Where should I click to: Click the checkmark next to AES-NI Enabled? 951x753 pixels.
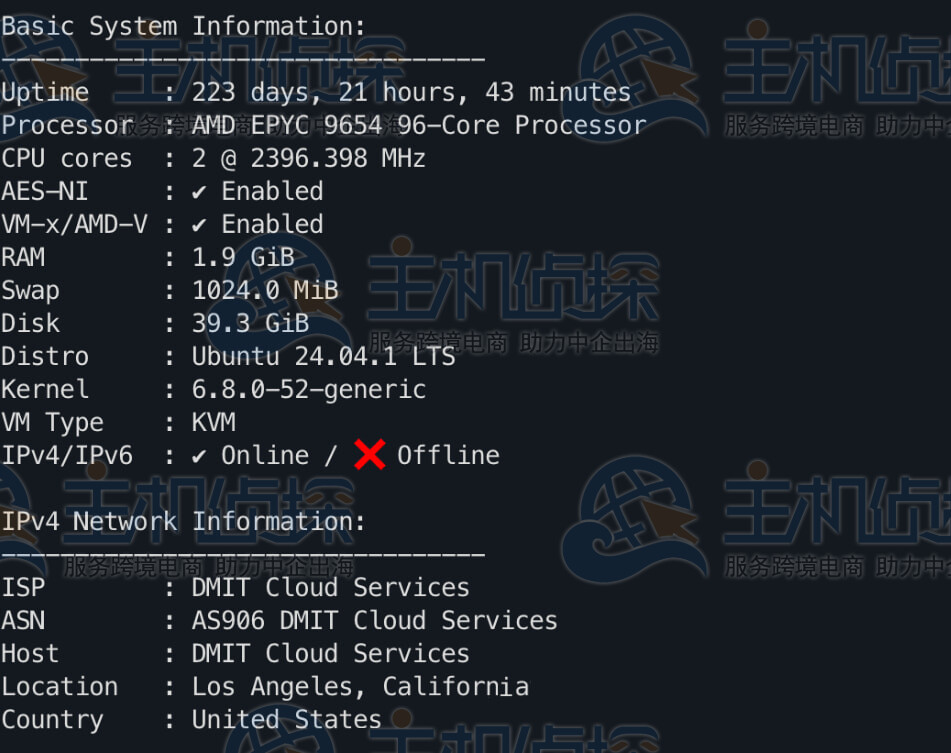pos(200,191)
